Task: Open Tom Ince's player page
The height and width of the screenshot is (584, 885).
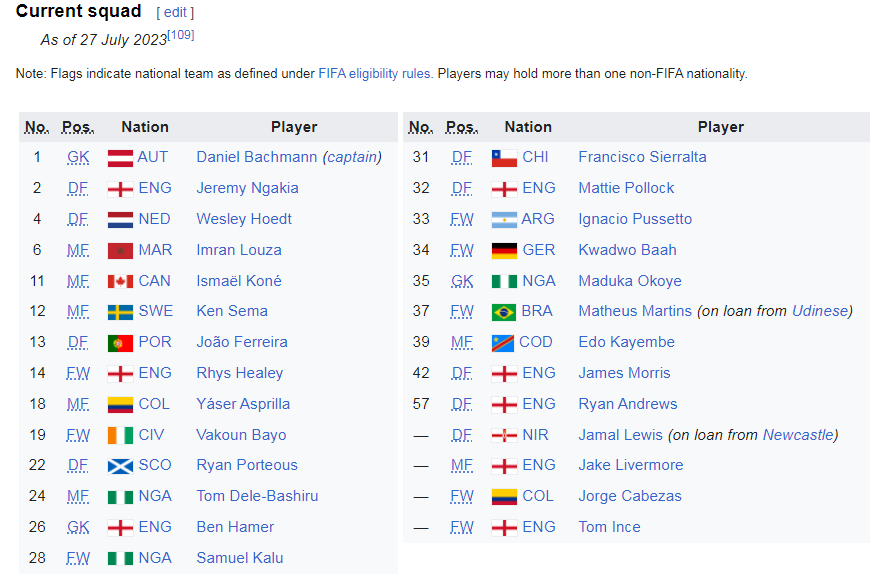Action: (x=609, y=527)
